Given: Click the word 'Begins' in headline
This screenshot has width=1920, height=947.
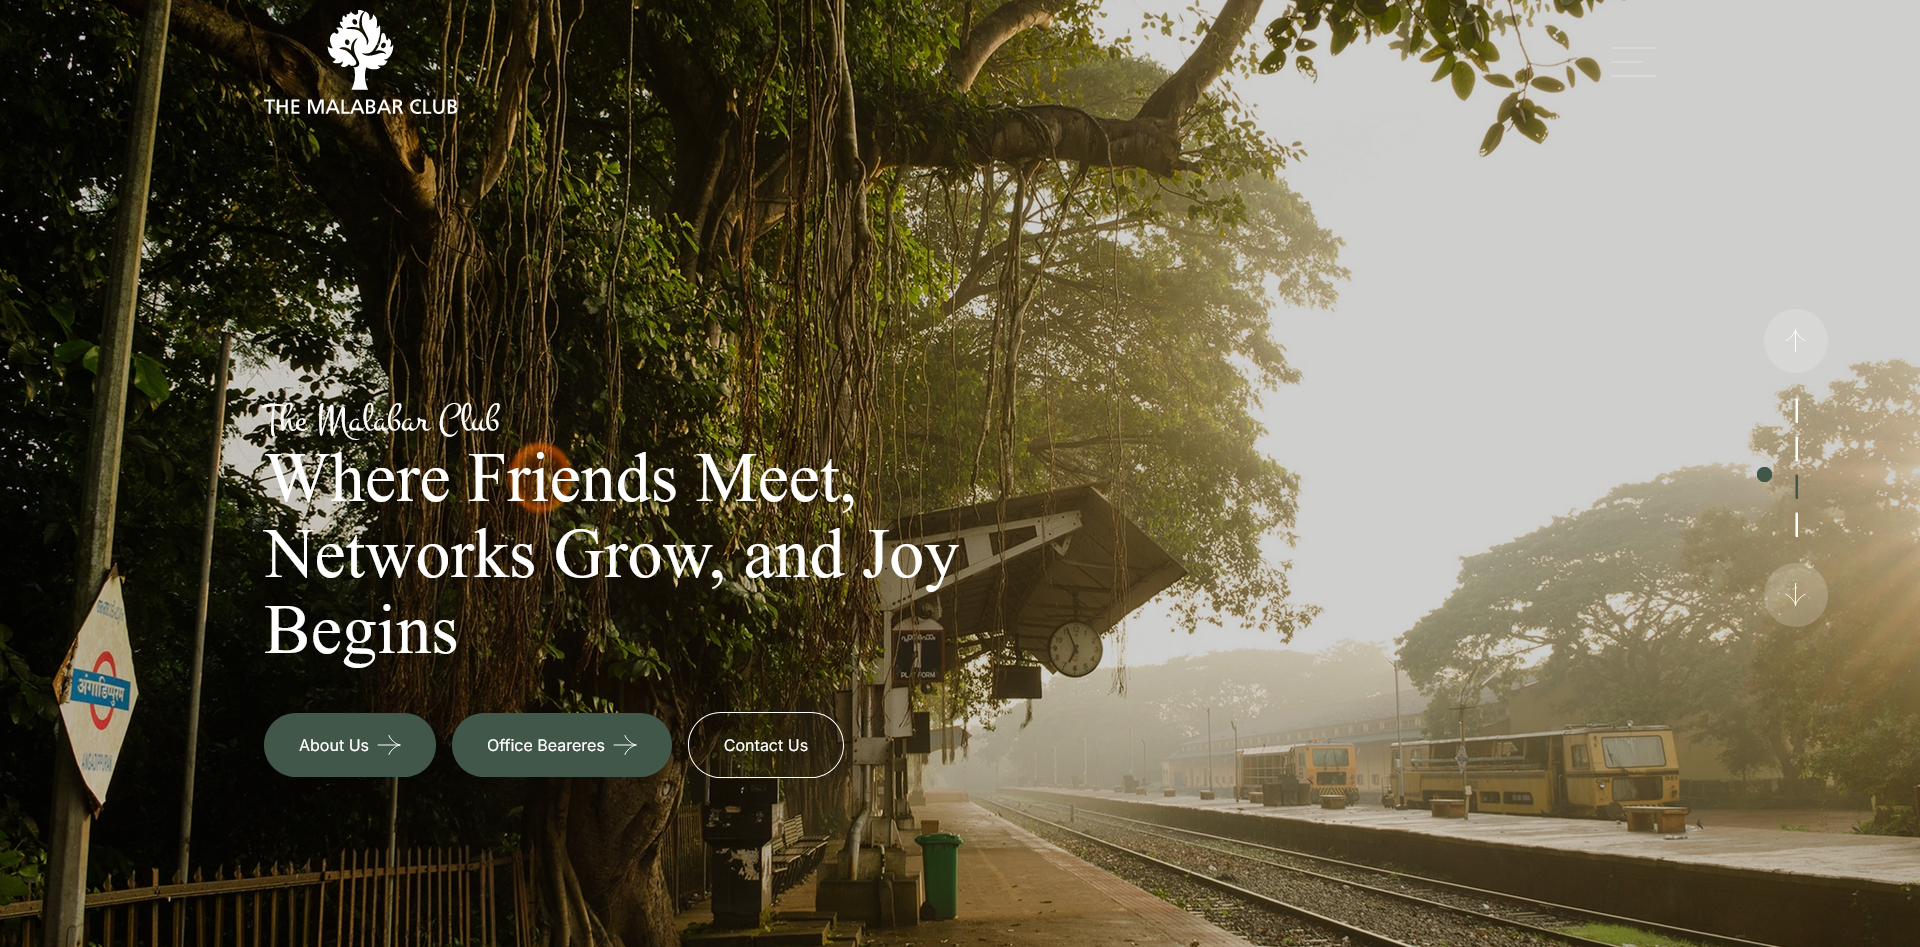Looking at the screenshot, I should (361, 631).
